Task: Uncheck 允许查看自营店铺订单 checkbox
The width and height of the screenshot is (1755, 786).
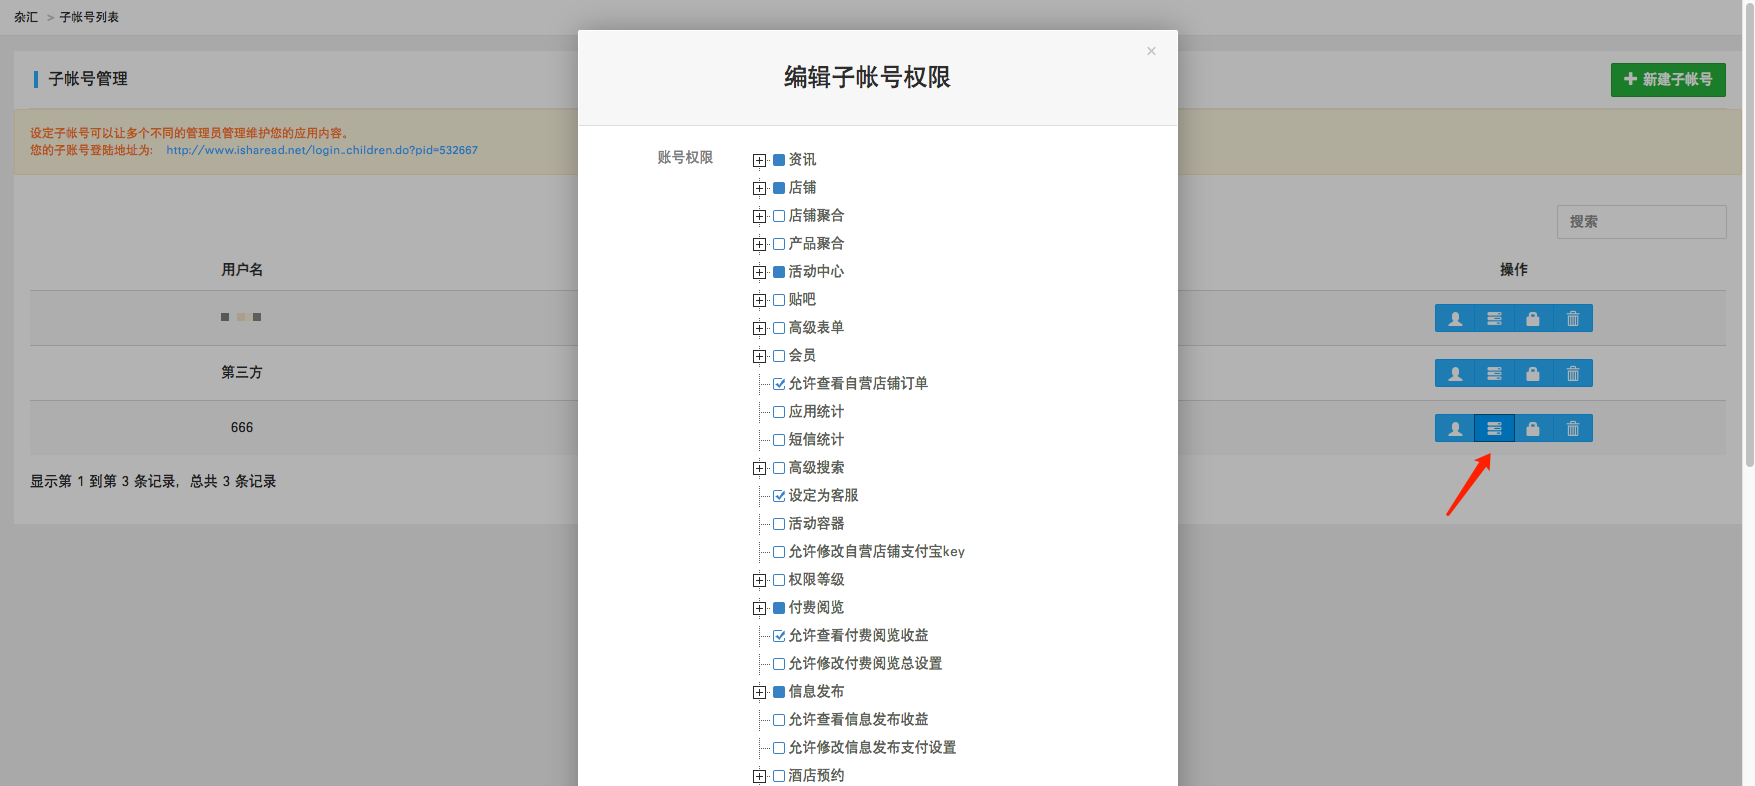Action: pyautogui.click(x=779, y=384)
